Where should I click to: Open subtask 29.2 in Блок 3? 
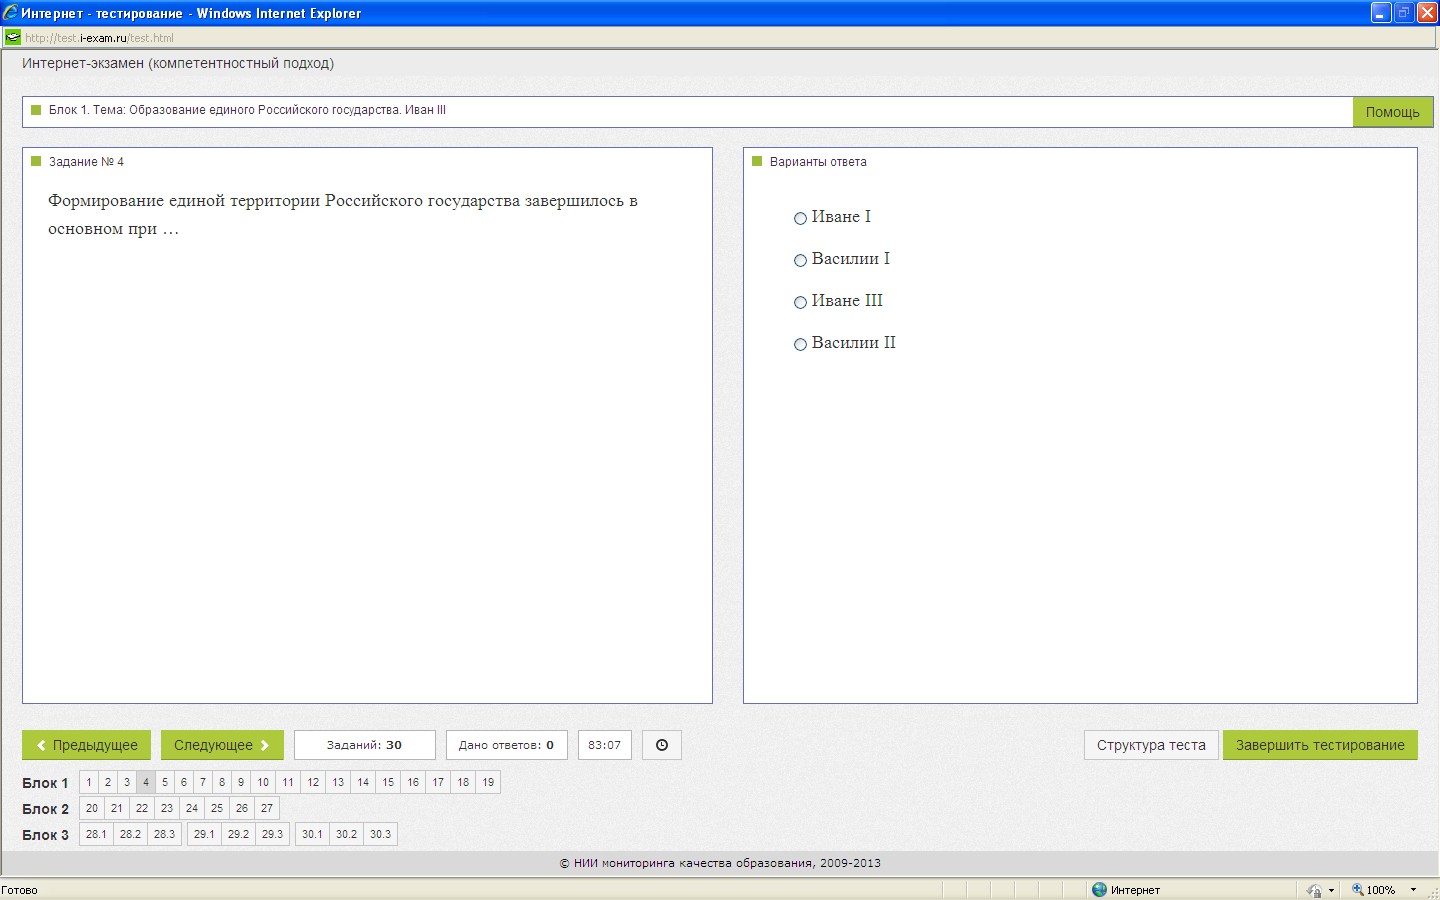(x=238, y=834)
